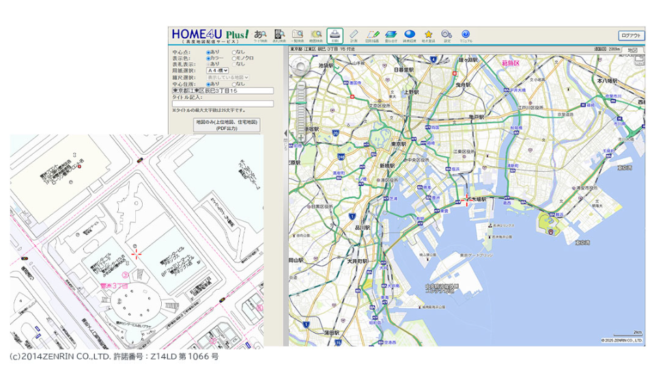Open the gears settings icon
Viewport: 650px width, 386px height.
coord(446,36)
